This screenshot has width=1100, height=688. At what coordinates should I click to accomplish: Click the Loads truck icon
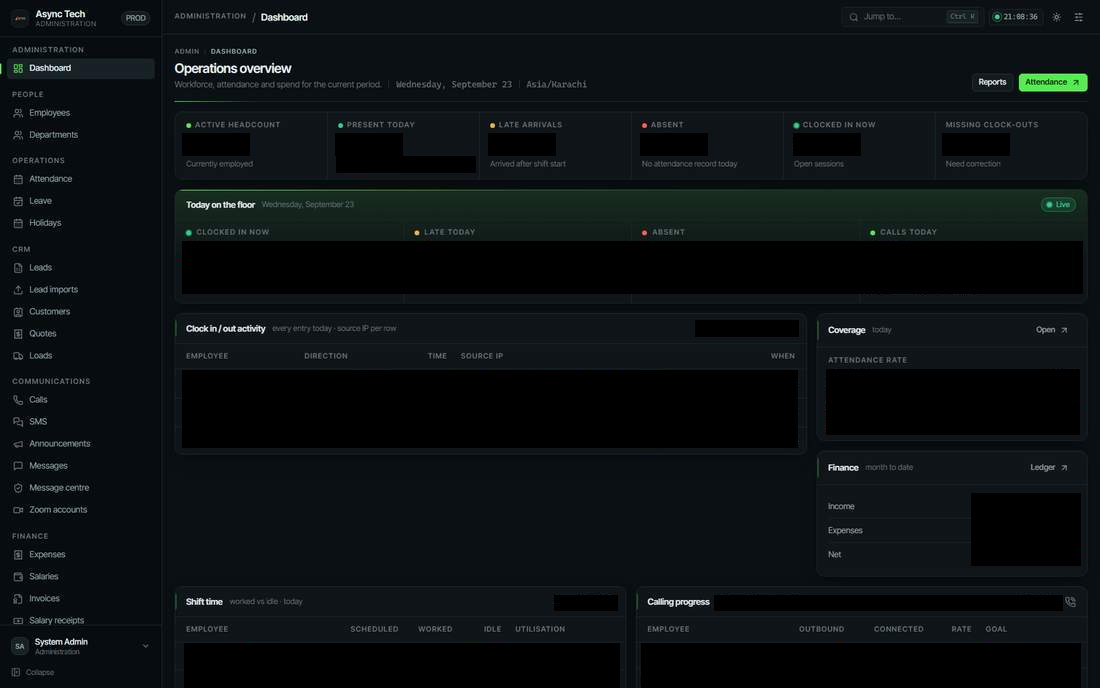click(18, 356)
